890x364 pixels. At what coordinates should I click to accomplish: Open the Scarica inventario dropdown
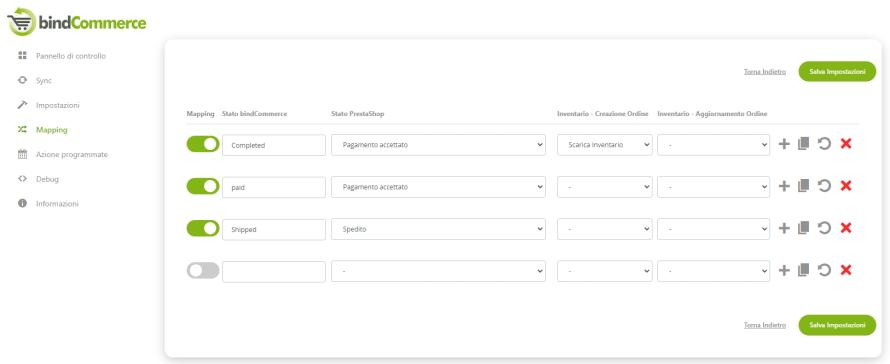tap(604, 145)
